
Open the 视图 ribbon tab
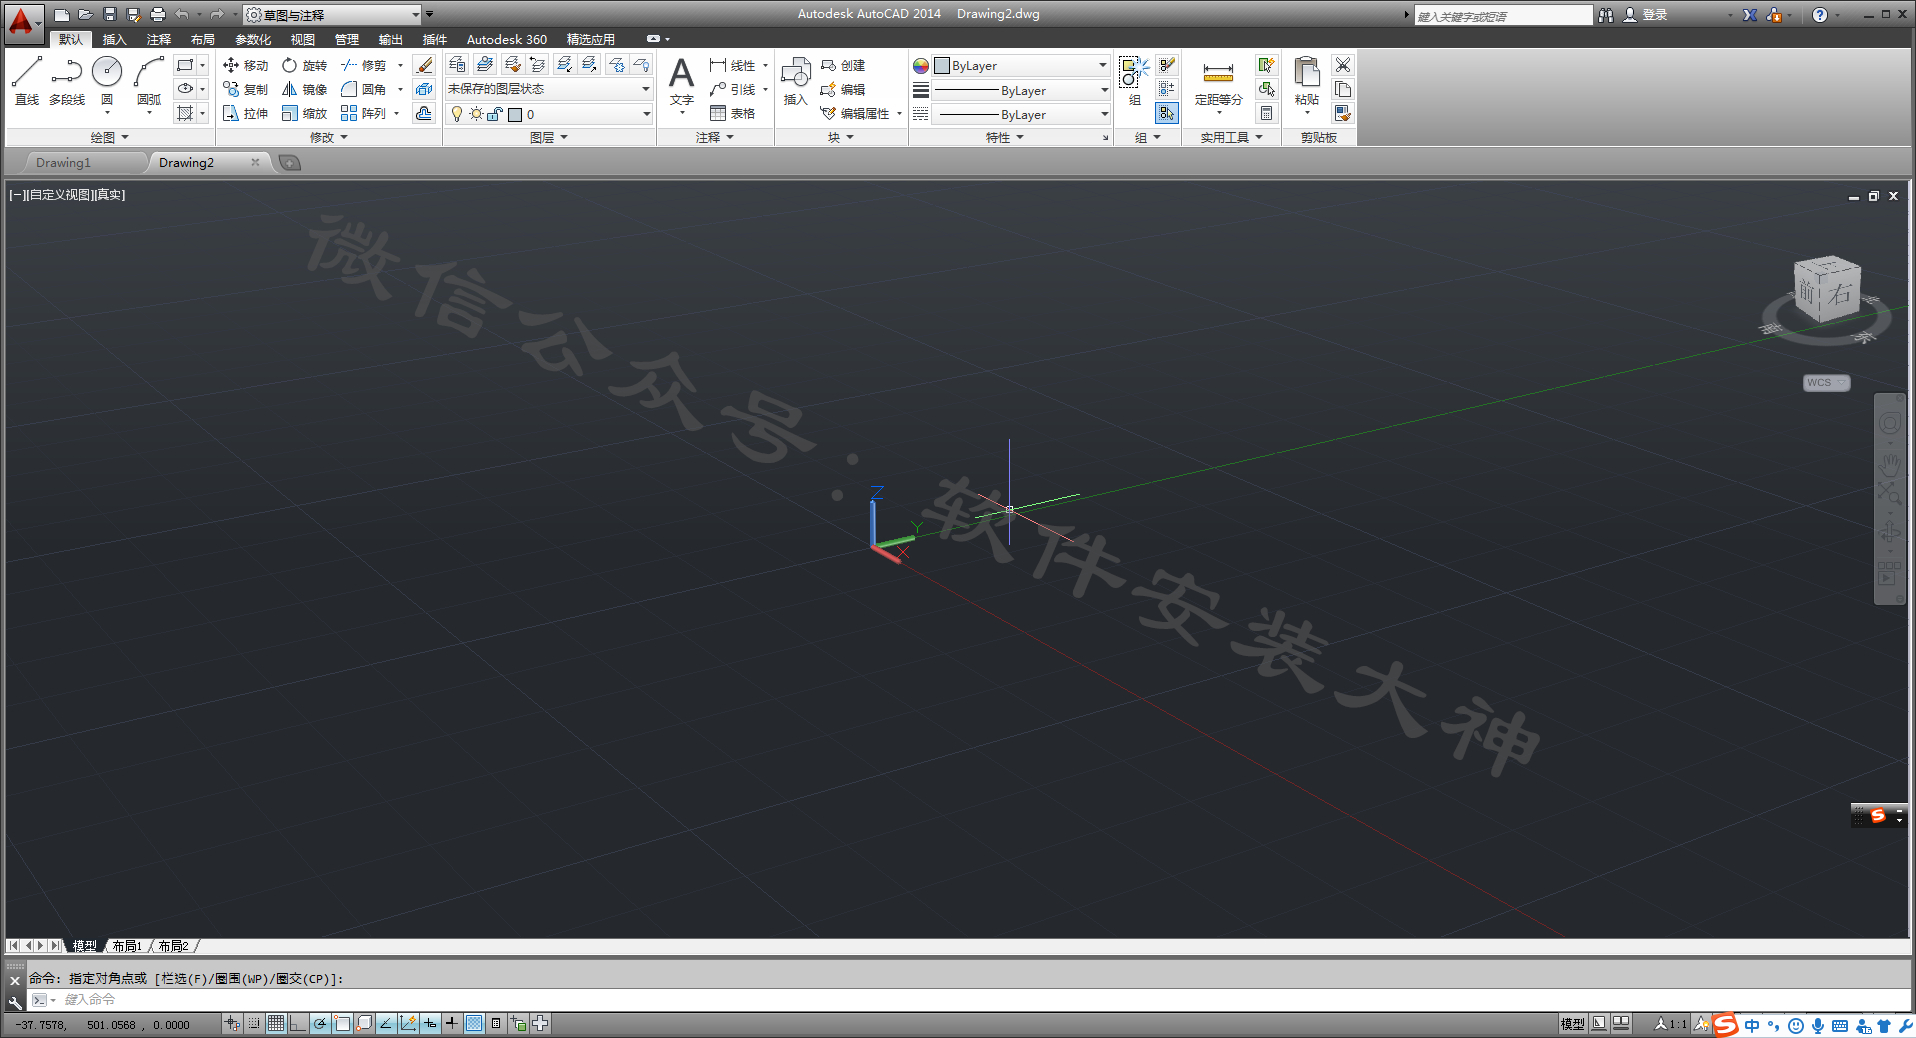[x=302, y=39]
